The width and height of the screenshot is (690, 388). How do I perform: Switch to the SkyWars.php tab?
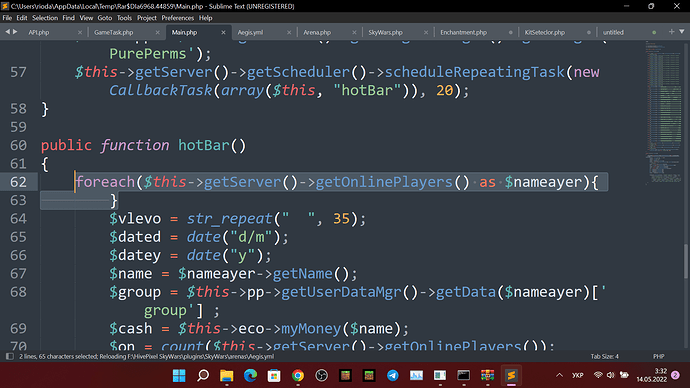tap(385, 32)
